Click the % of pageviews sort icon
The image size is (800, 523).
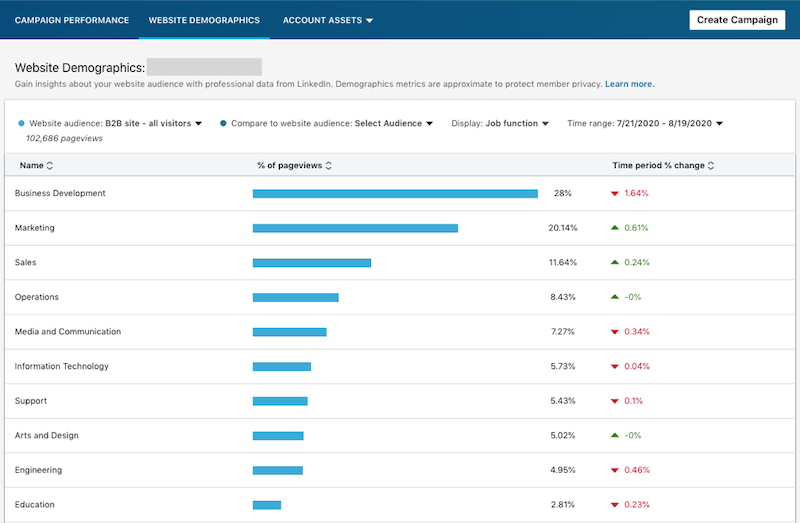329,166
